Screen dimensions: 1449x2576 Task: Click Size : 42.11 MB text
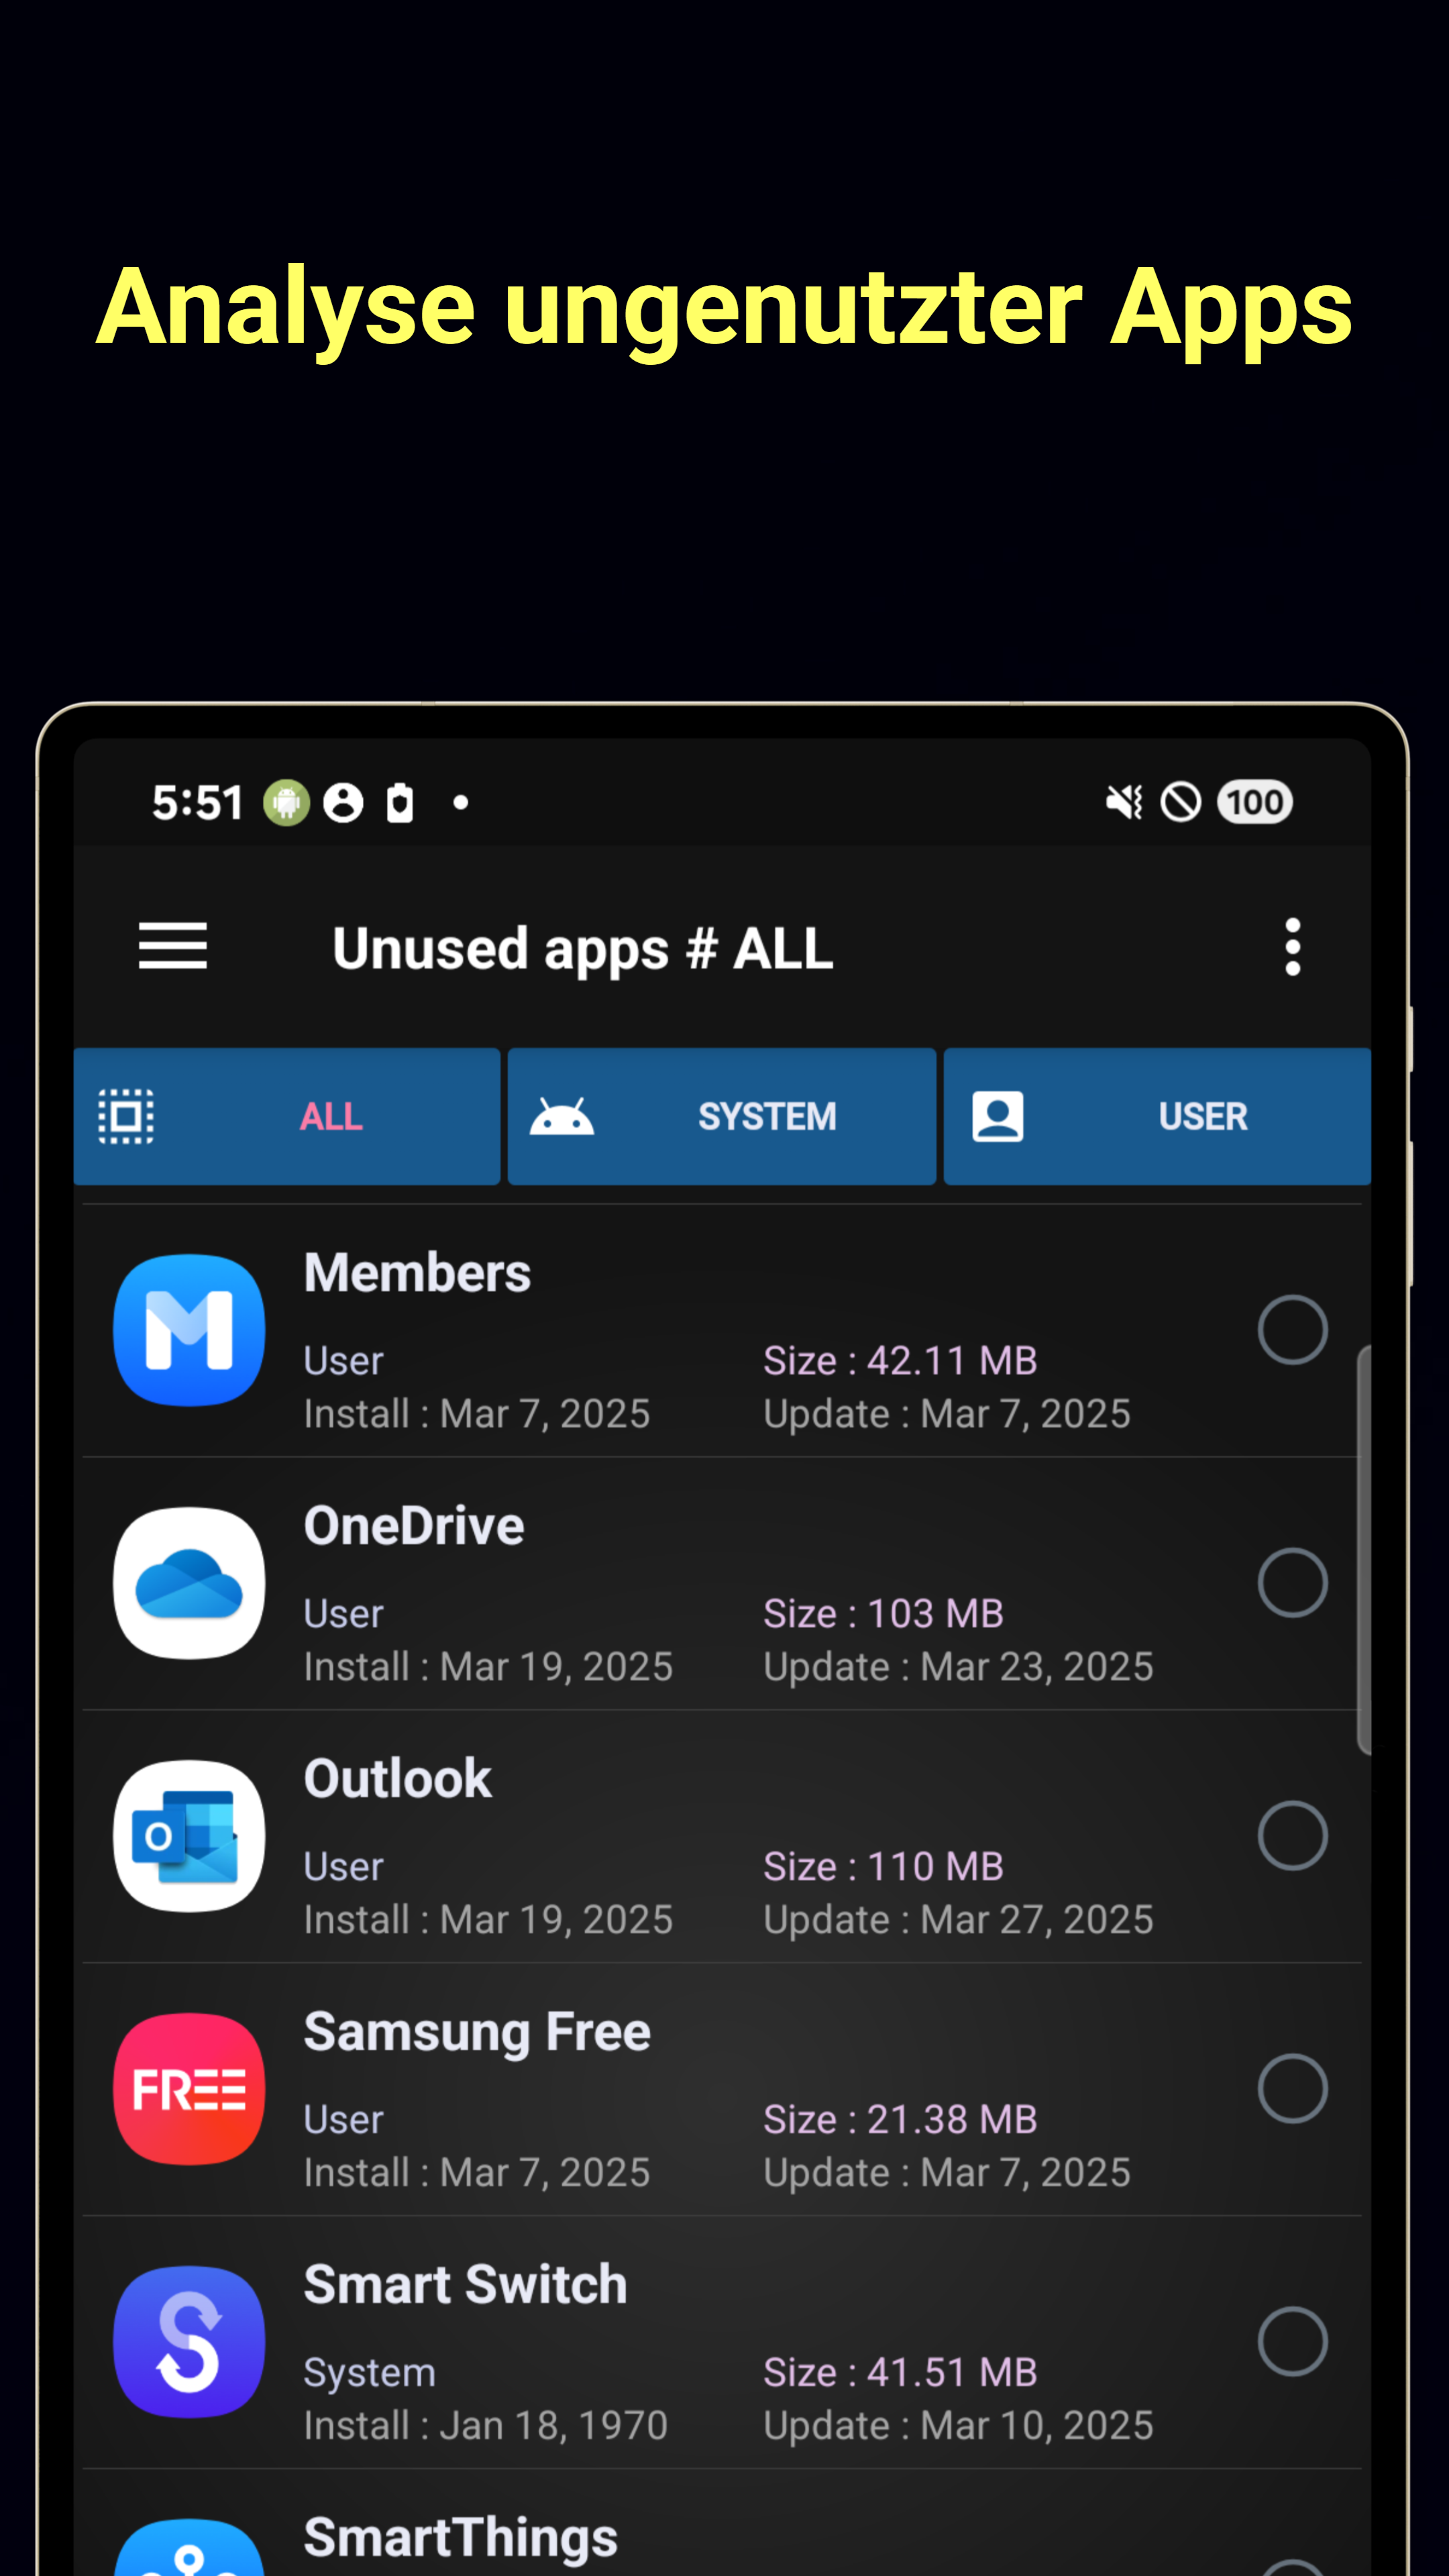[900, 1360]
